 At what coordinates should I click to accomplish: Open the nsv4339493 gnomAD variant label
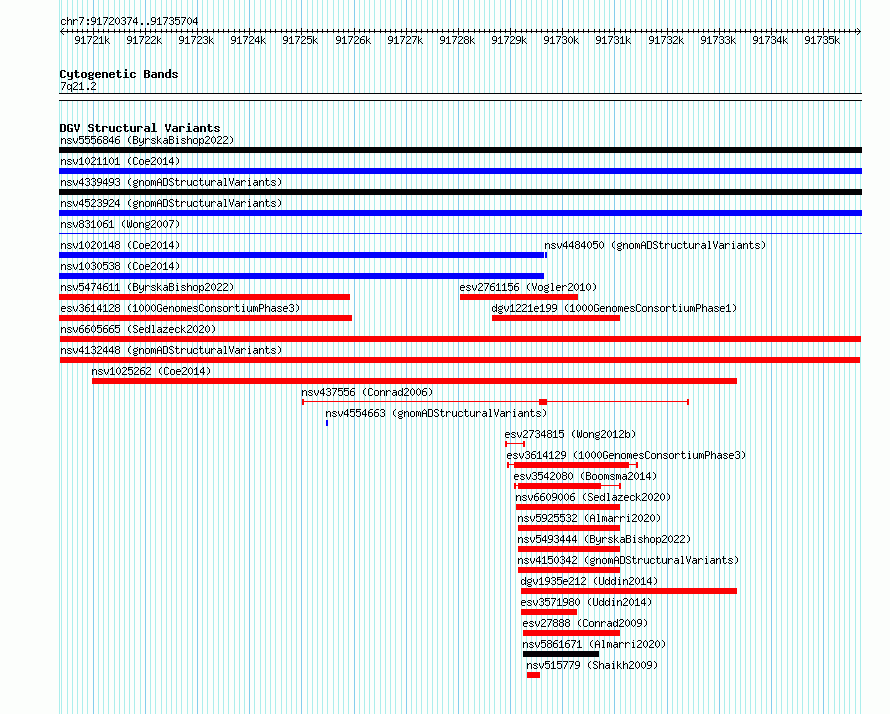[x=171, y=182]
